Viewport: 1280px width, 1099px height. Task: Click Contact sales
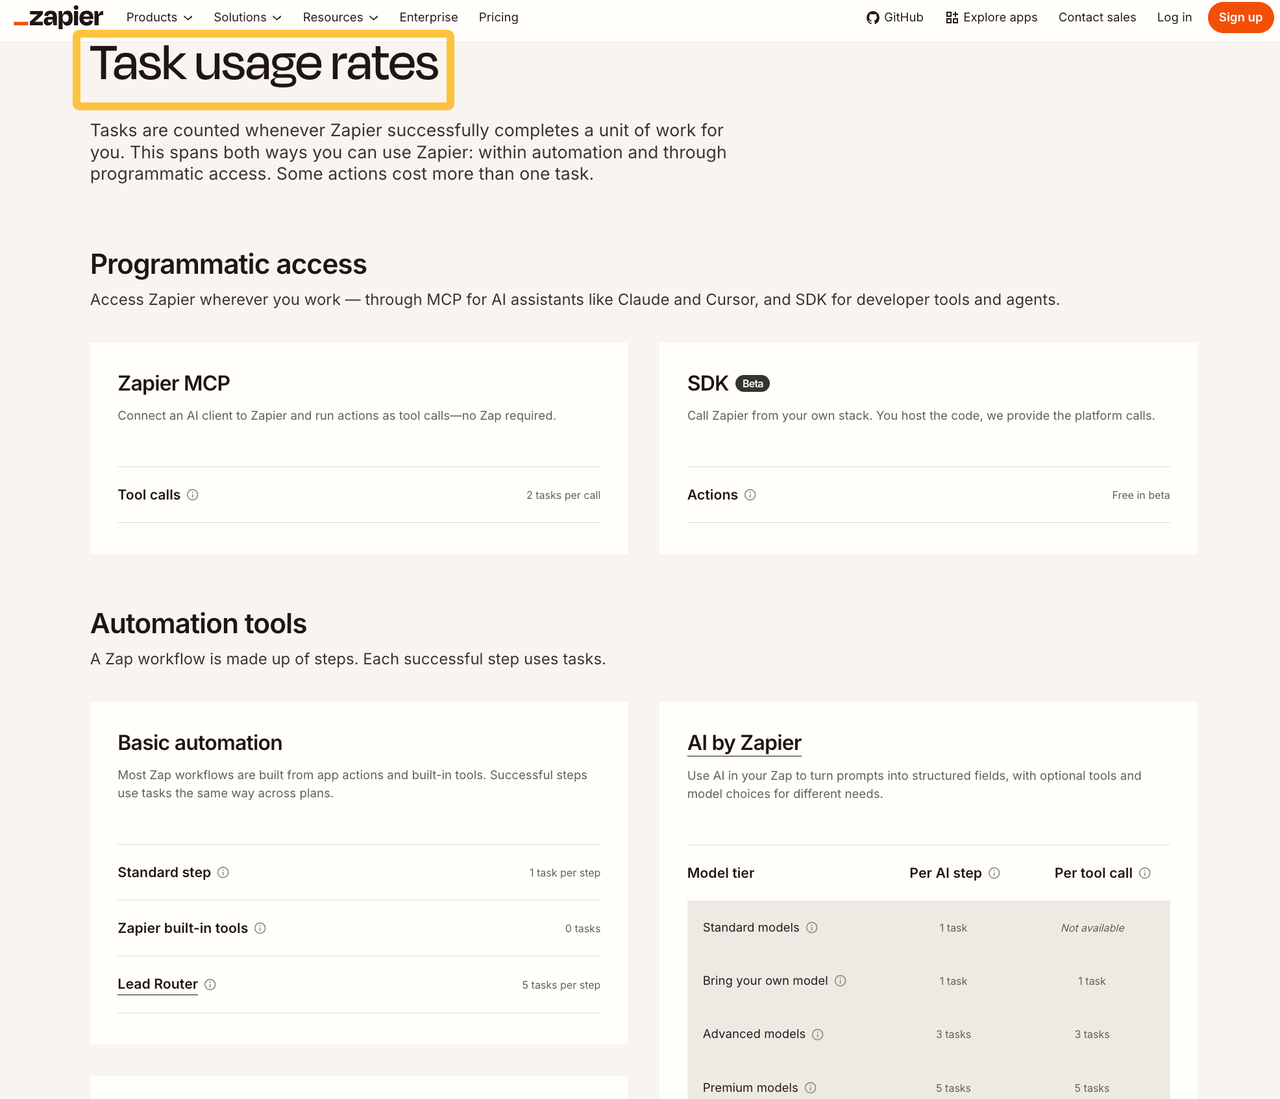click(1097, 17)
